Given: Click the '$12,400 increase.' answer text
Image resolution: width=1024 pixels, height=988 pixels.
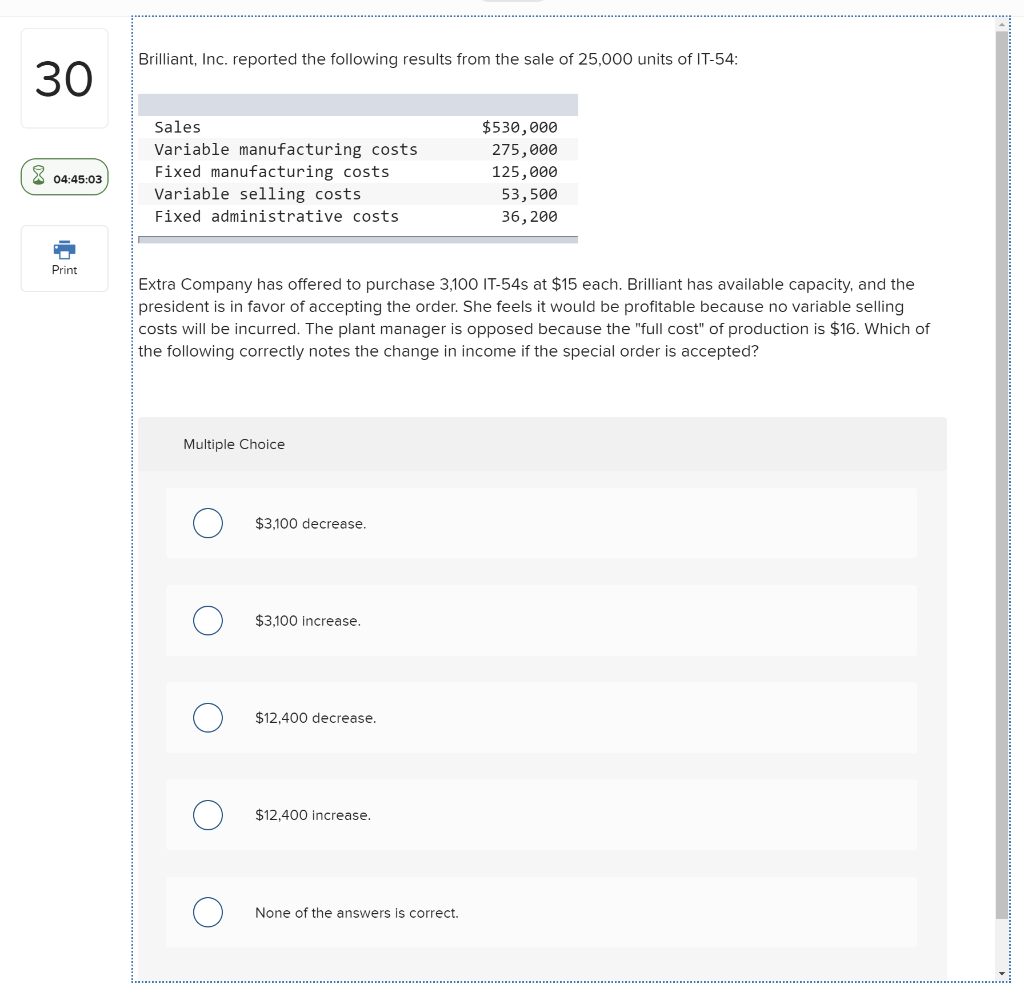Looking at the screenshot, I should [x=313, y=815].
